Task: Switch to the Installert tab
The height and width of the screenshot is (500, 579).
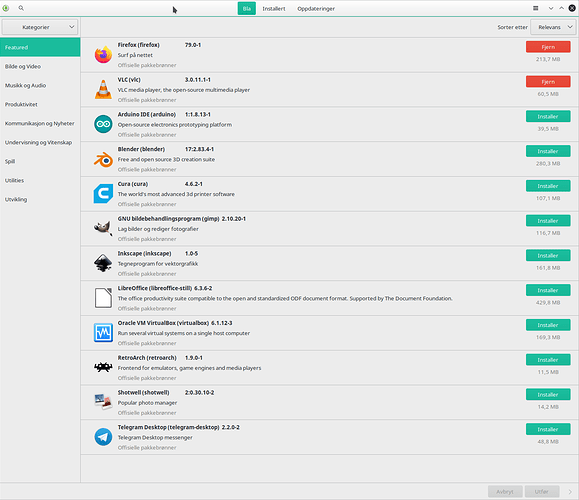Action: point(274,8)
